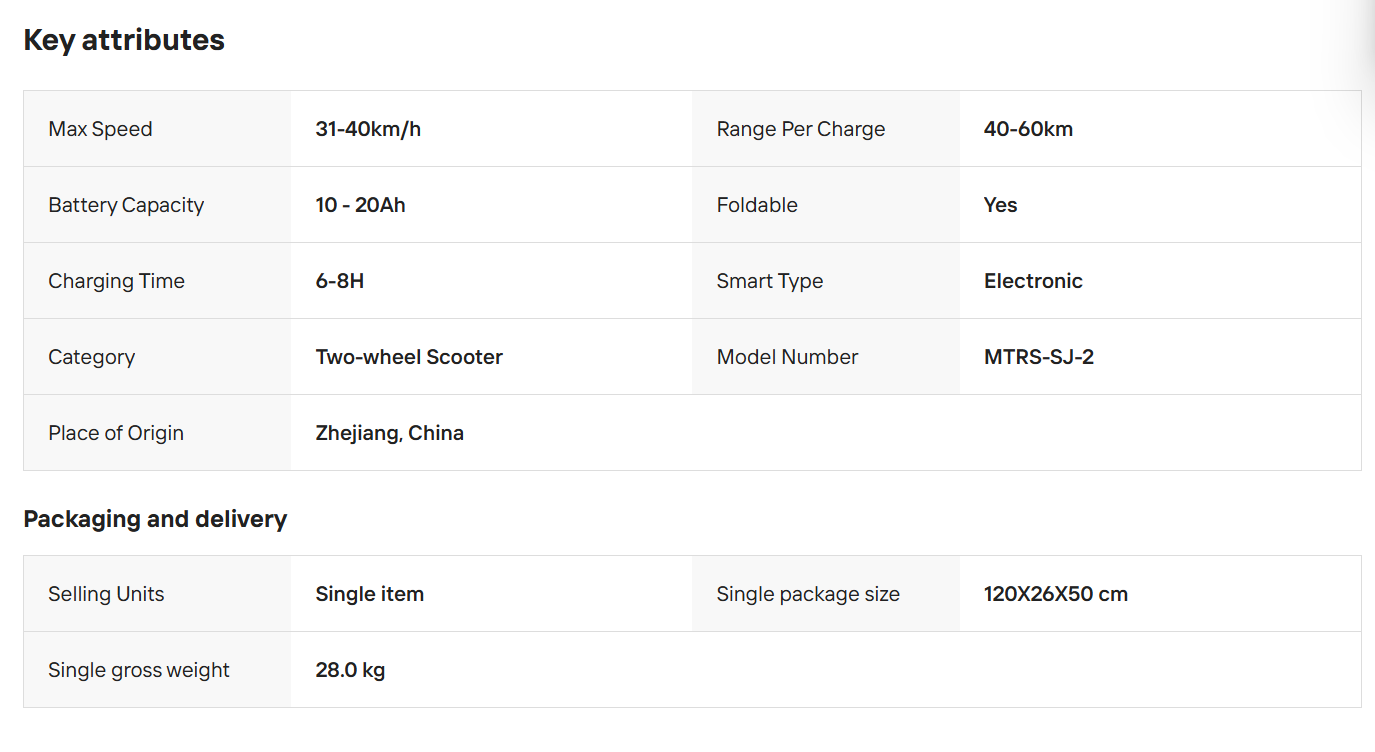Click the Zhejiang, China origin value
This screenshot has height=752, width=1375.
point(389,433)
